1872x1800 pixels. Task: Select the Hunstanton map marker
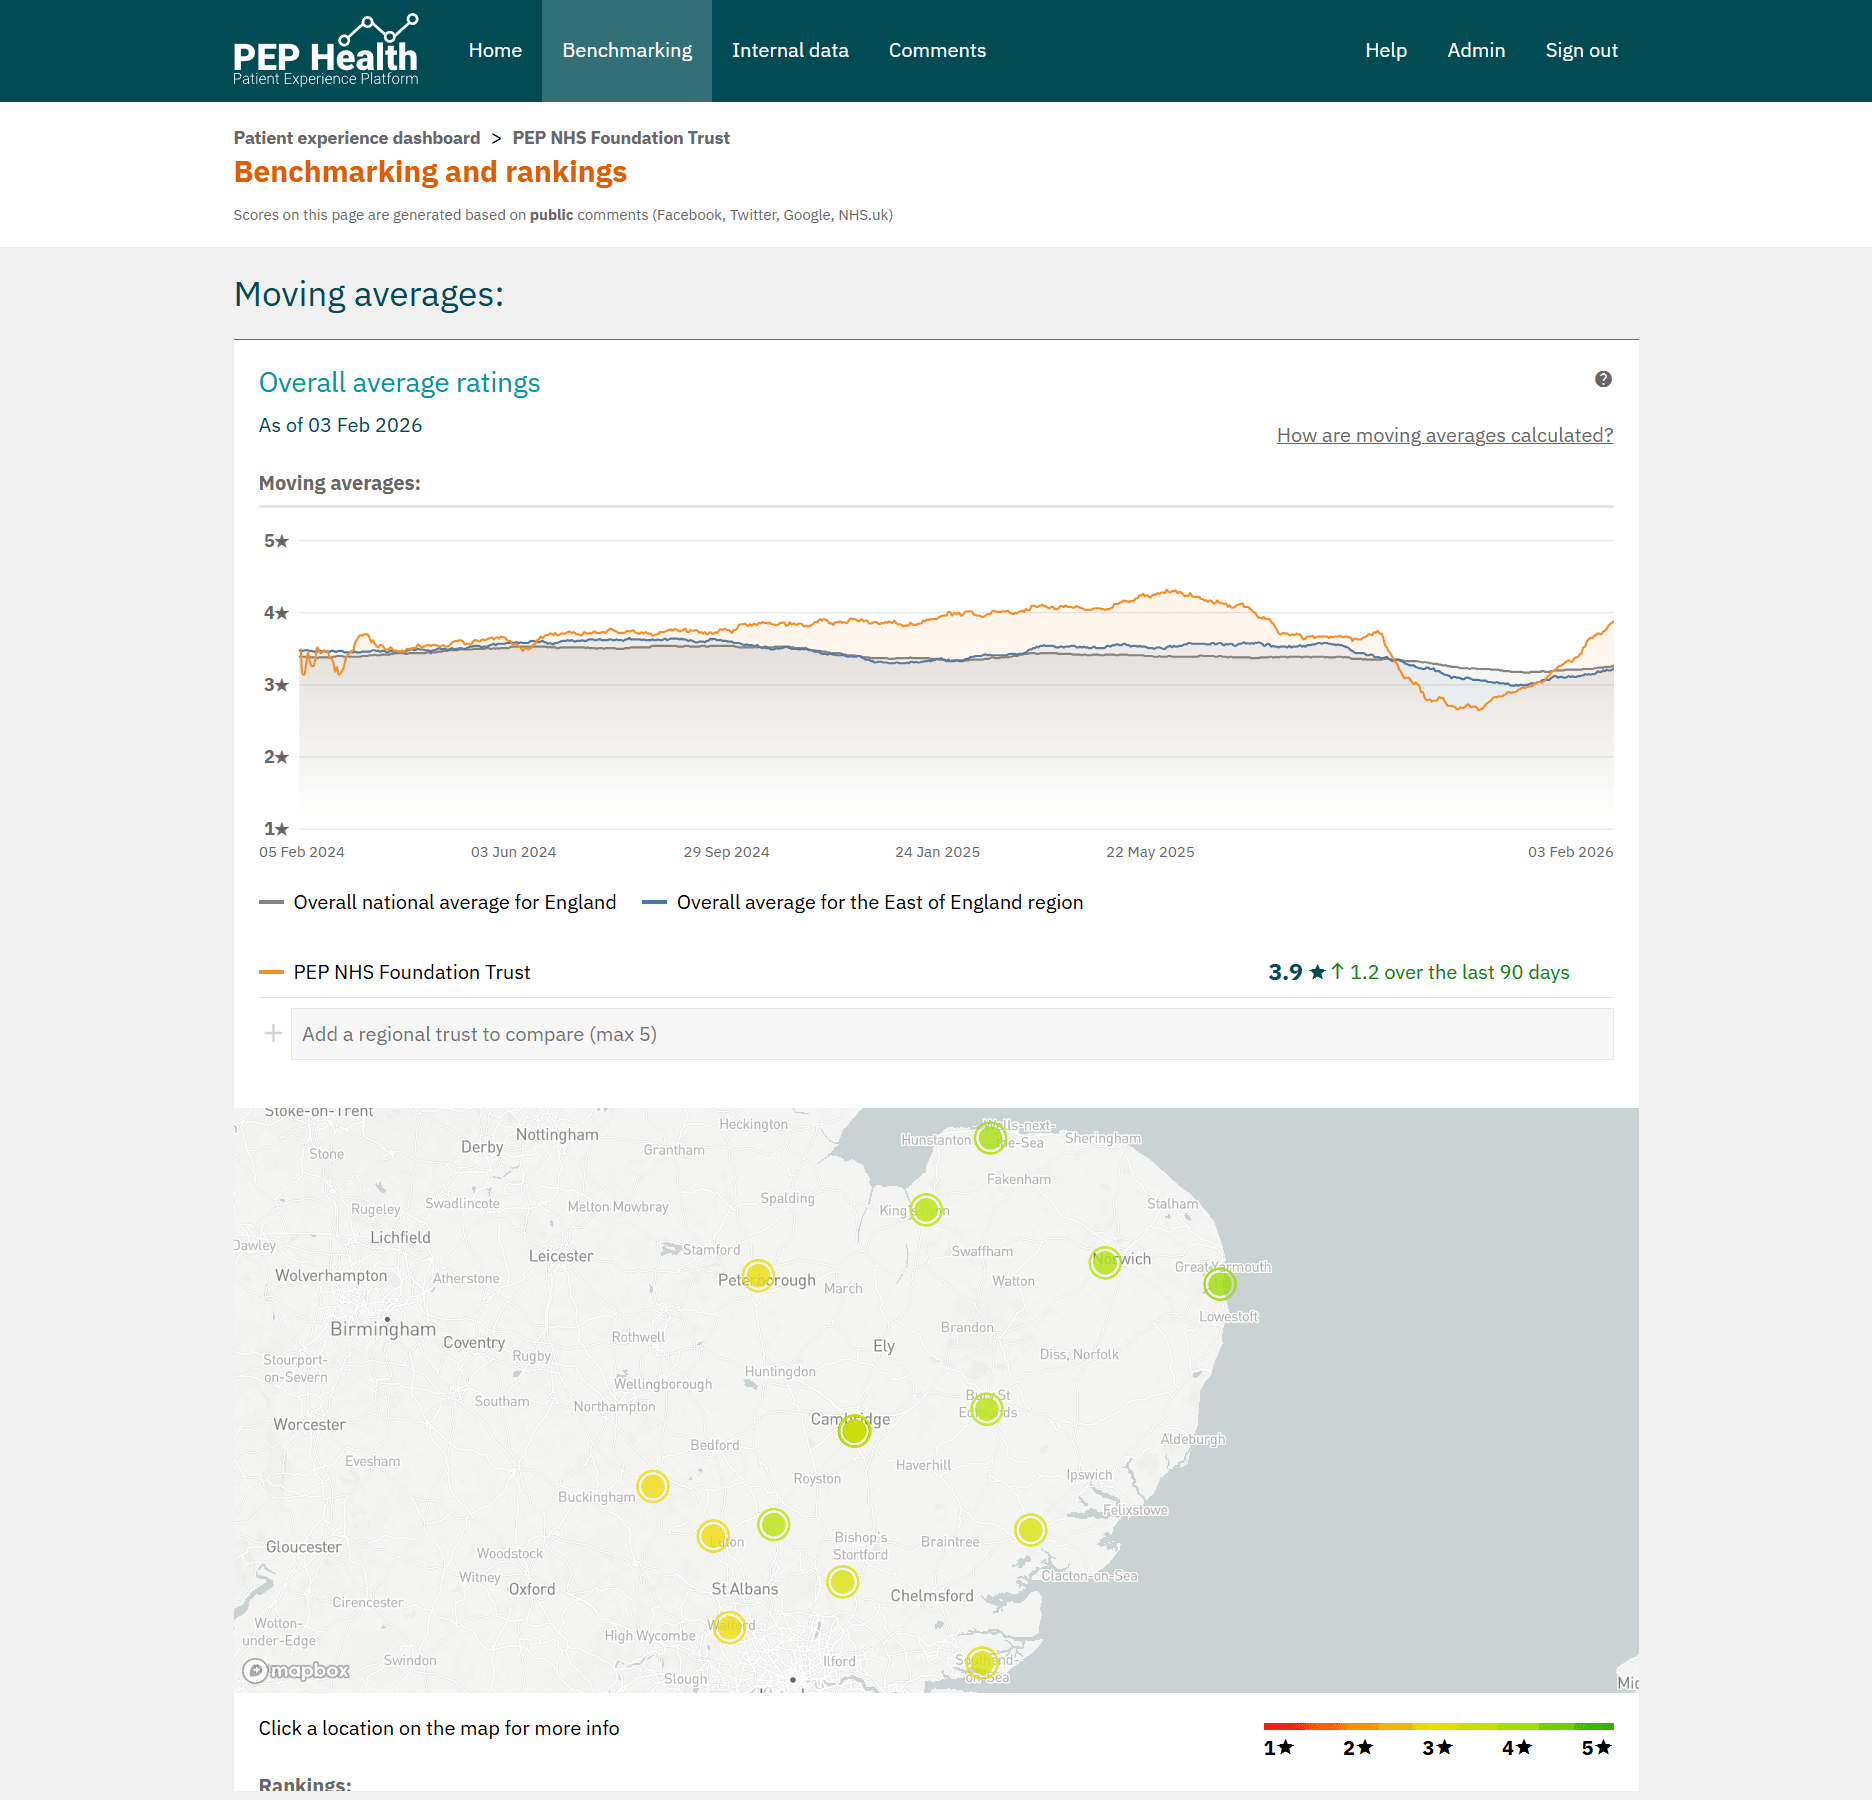point(990,1137)
